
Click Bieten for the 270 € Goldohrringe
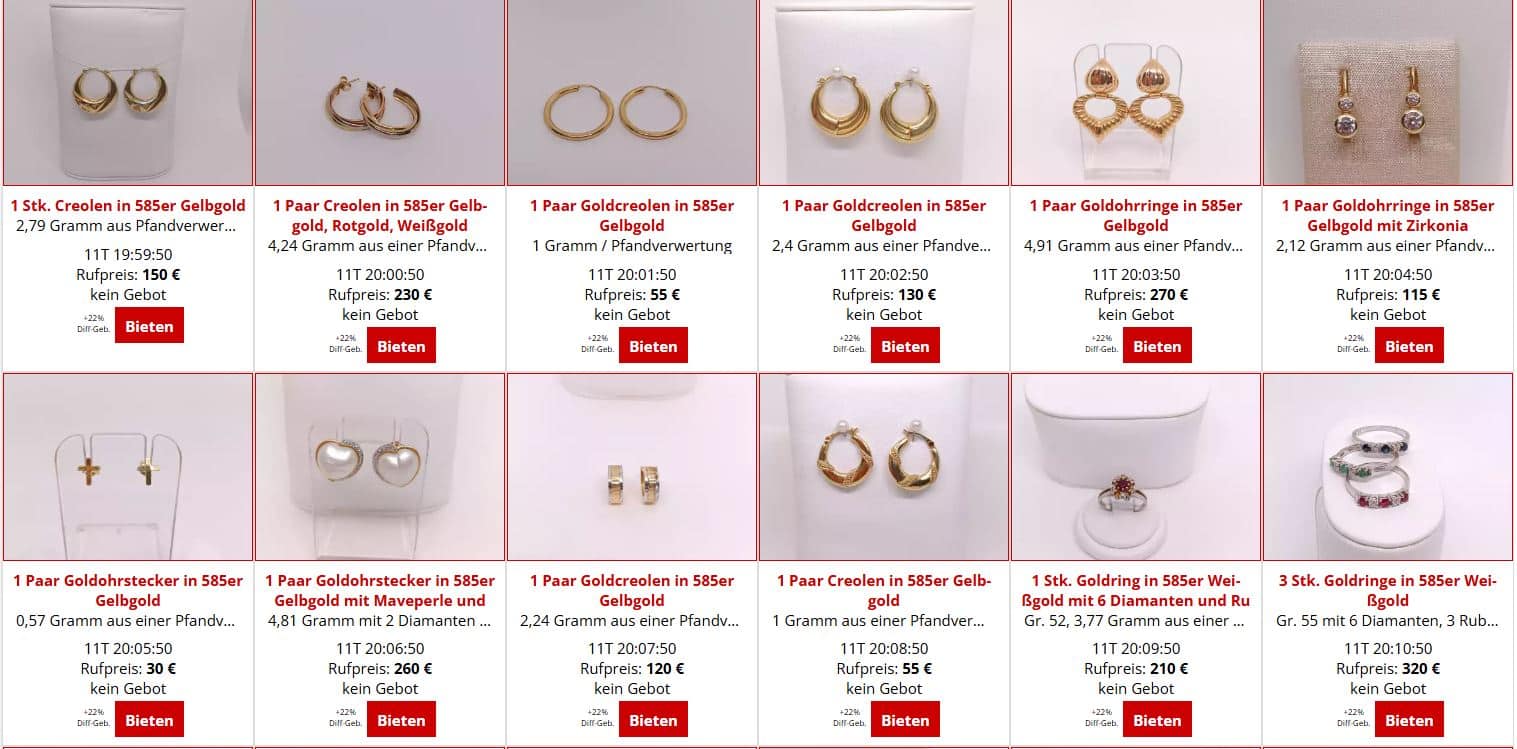1157,346
